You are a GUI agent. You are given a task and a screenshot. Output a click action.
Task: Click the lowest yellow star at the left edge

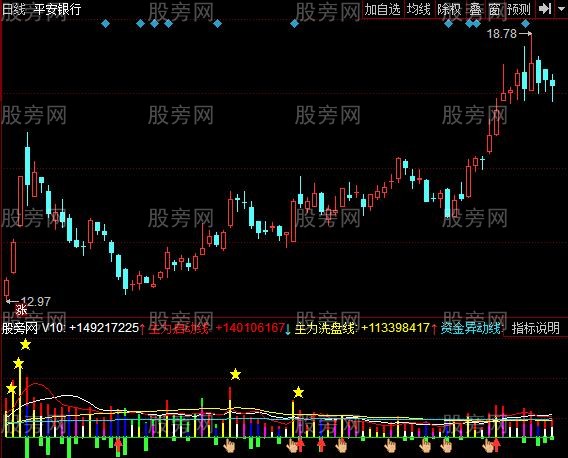pyautogui.click(x=12, y=388)
